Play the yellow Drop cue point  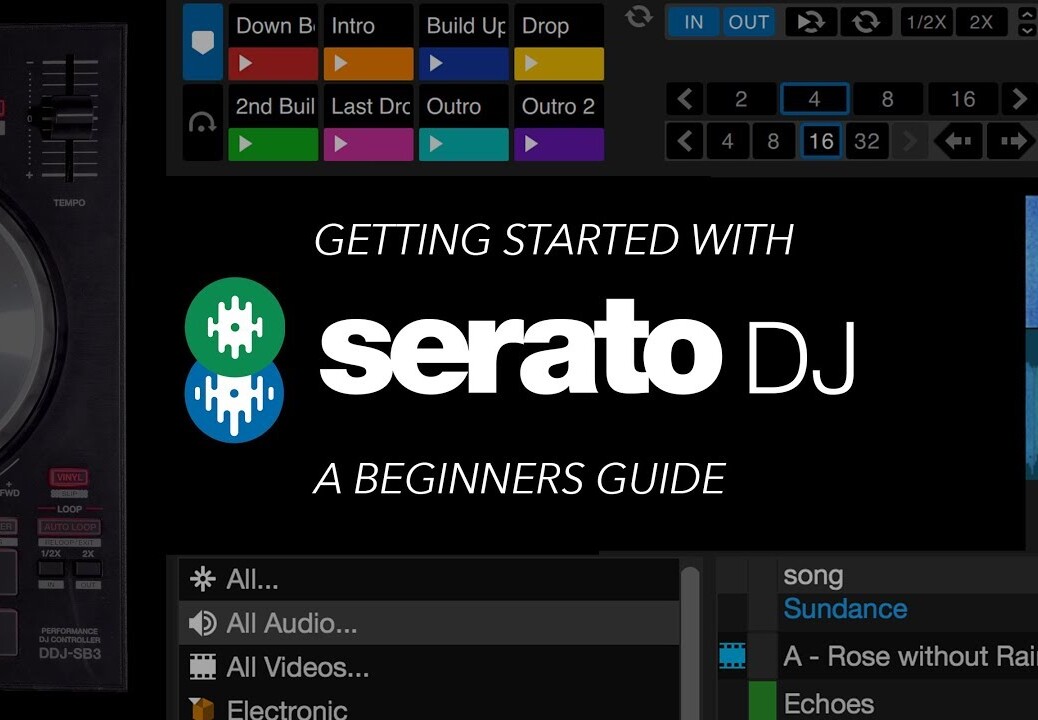coord(559,64)
